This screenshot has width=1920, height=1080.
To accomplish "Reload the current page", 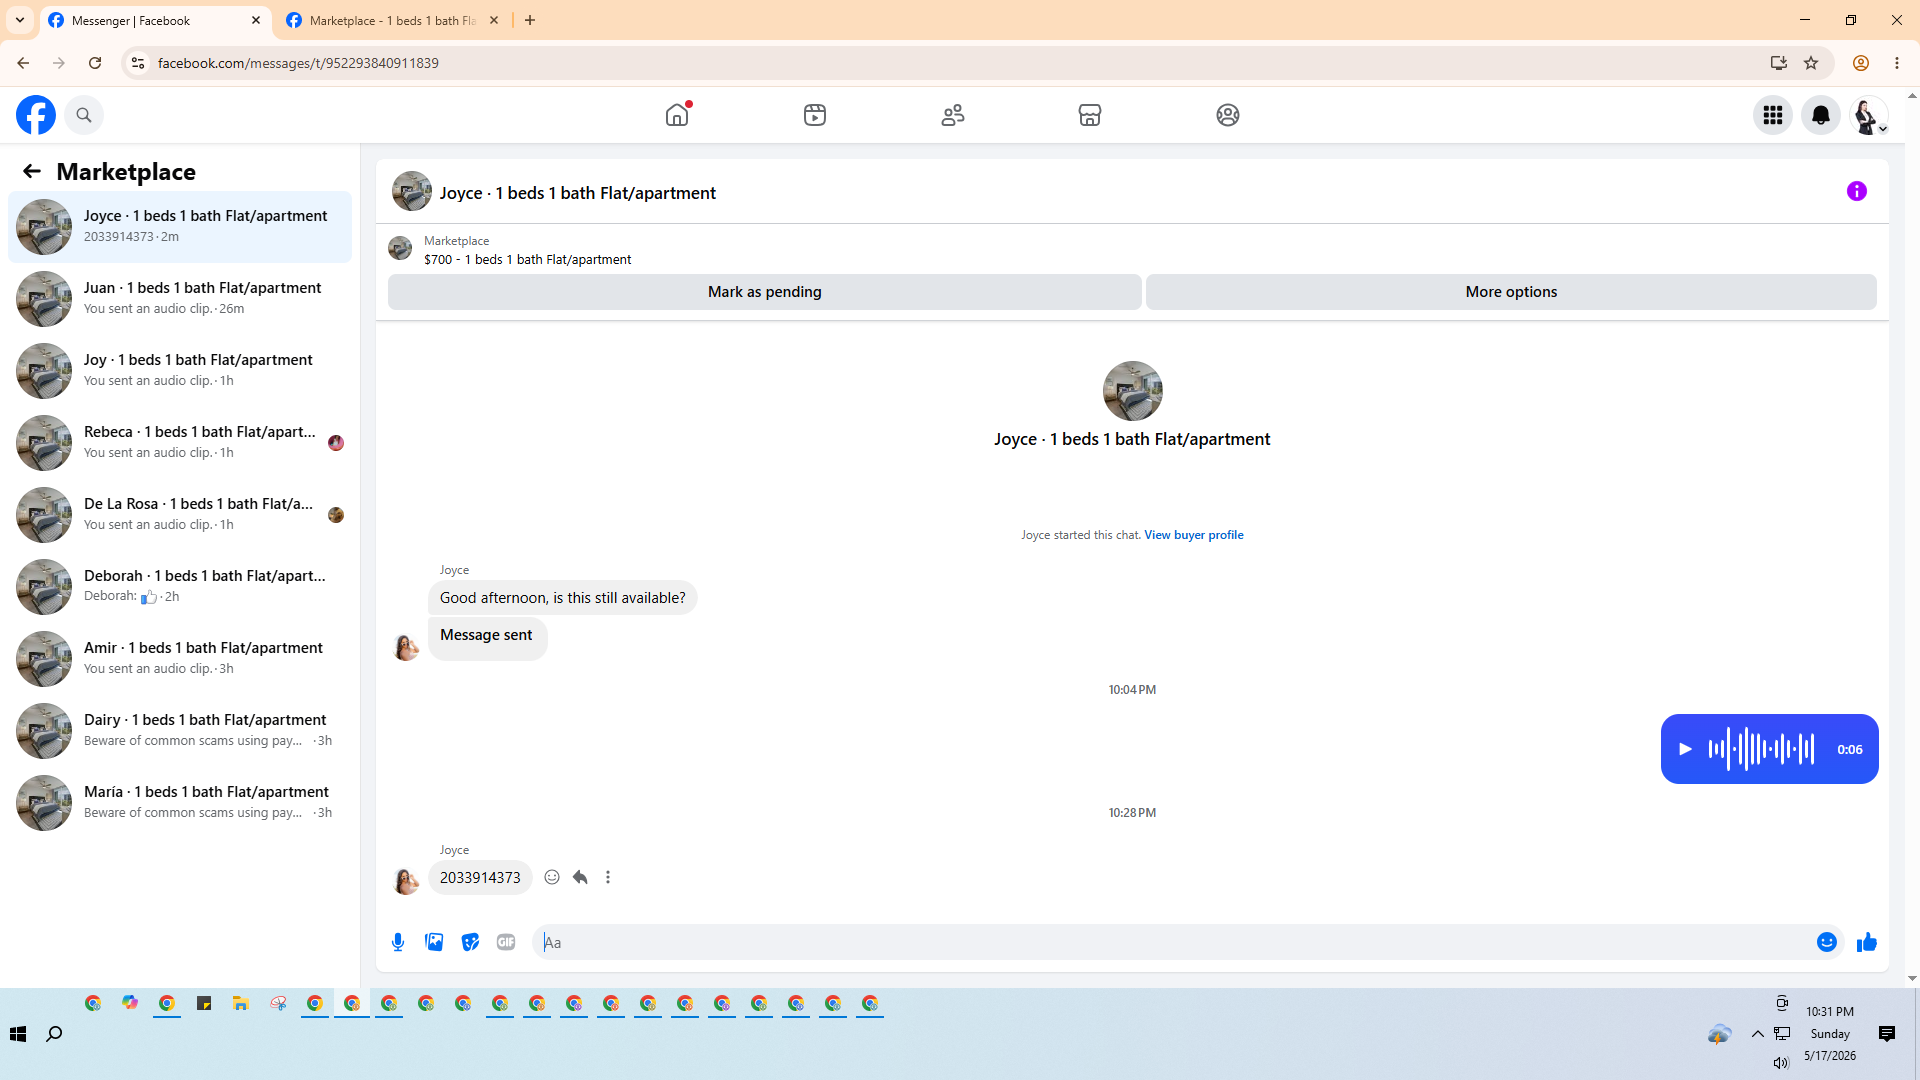I will point(95,63).
